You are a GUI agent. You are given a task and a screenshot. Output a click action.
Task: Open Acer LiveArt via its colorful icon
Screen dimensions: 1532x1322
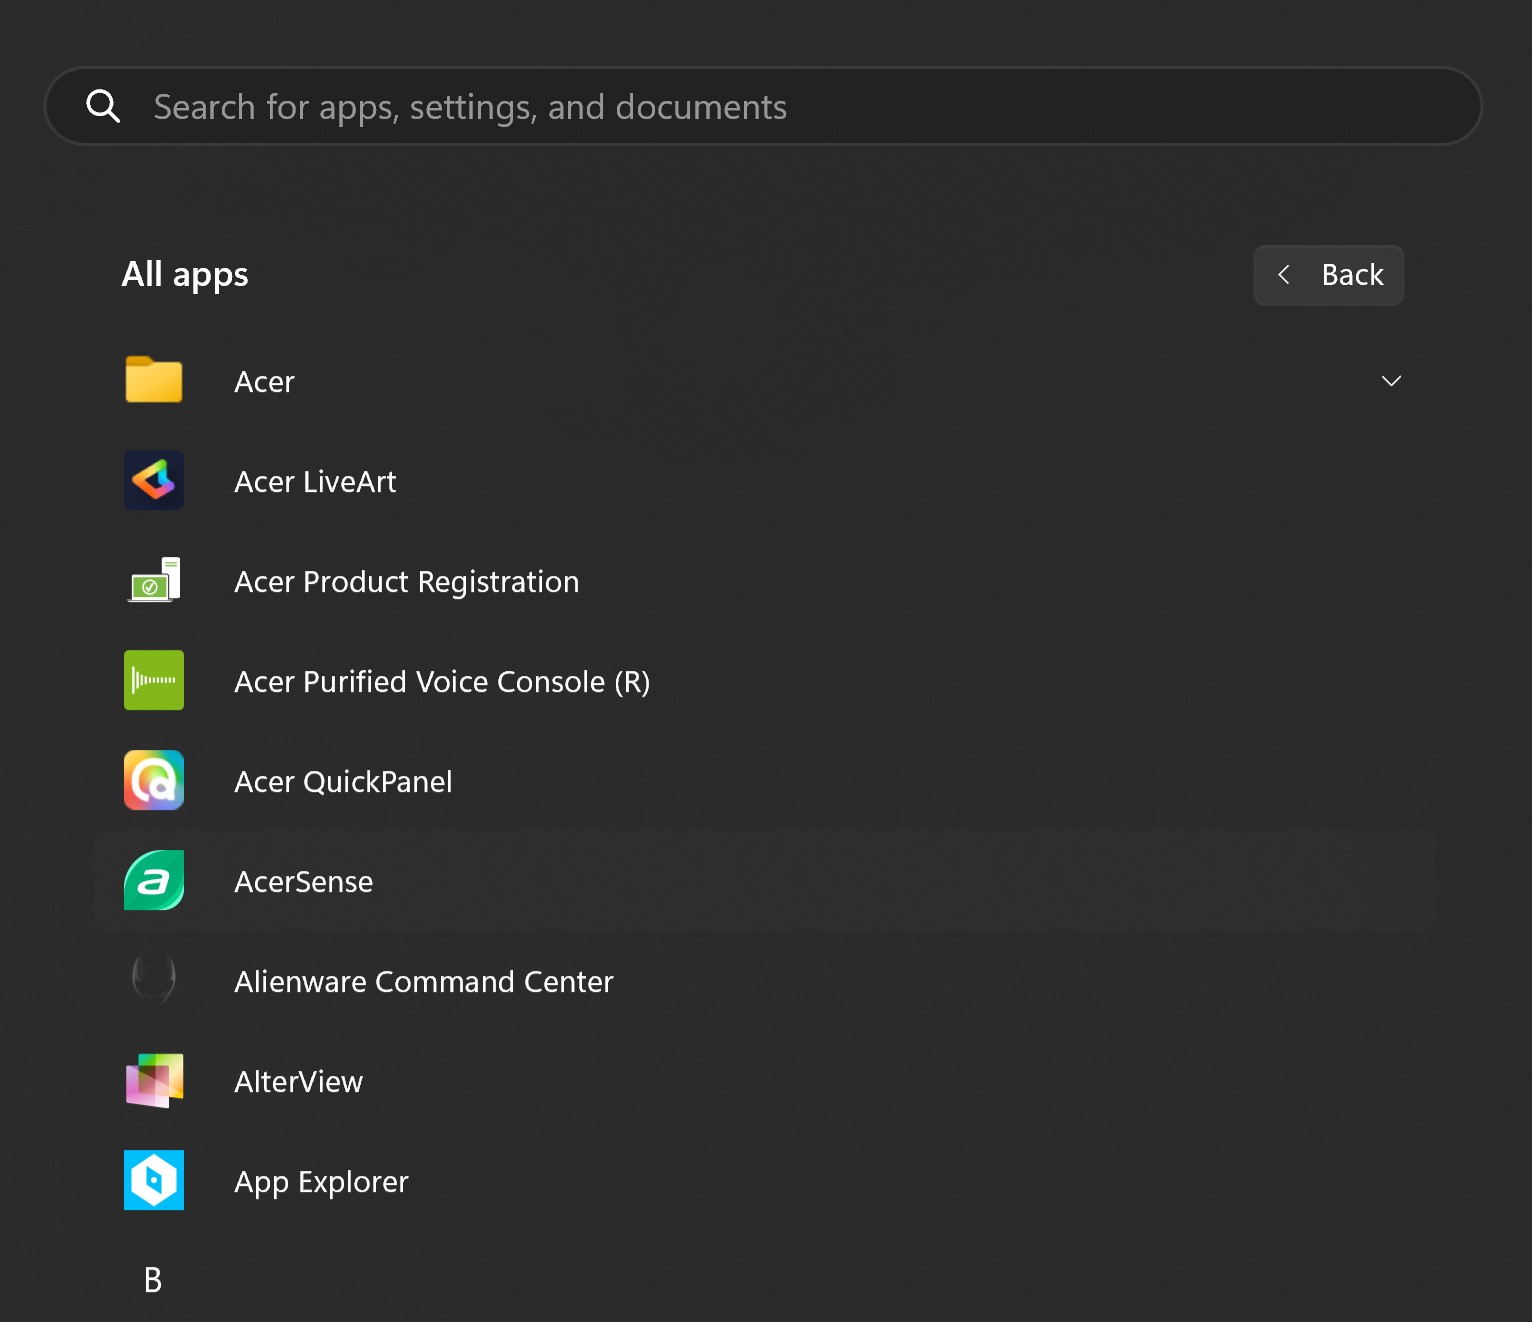pos(154,480)
